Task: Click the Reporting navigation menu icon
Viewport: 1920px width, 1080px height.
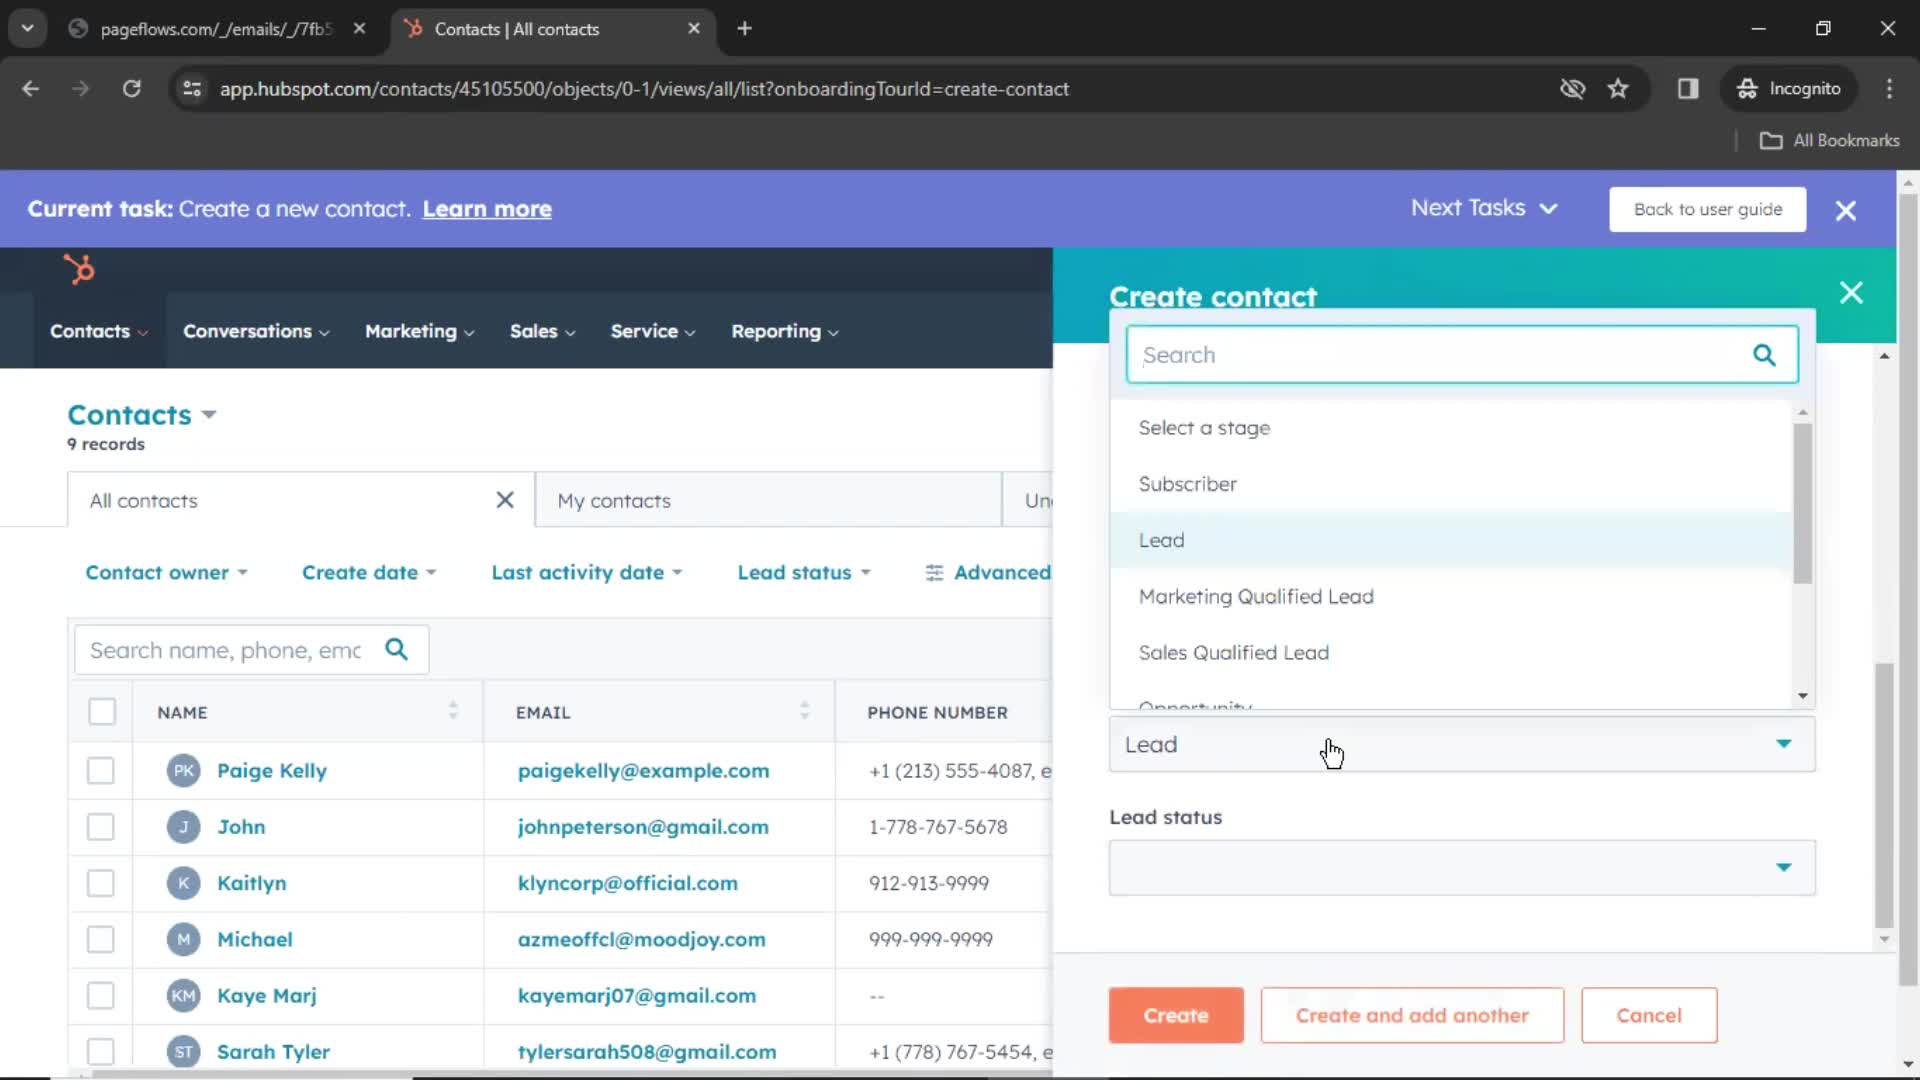Action: pos(835,332)
